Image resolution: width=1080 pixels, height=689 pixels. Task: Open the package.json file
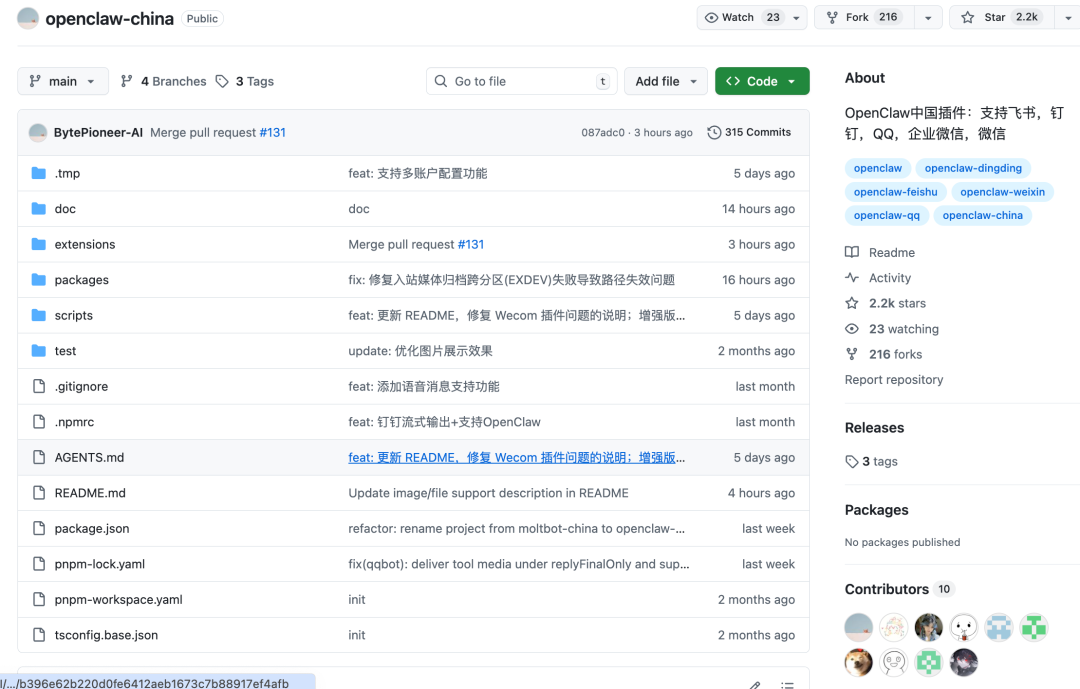pos(92,528)
